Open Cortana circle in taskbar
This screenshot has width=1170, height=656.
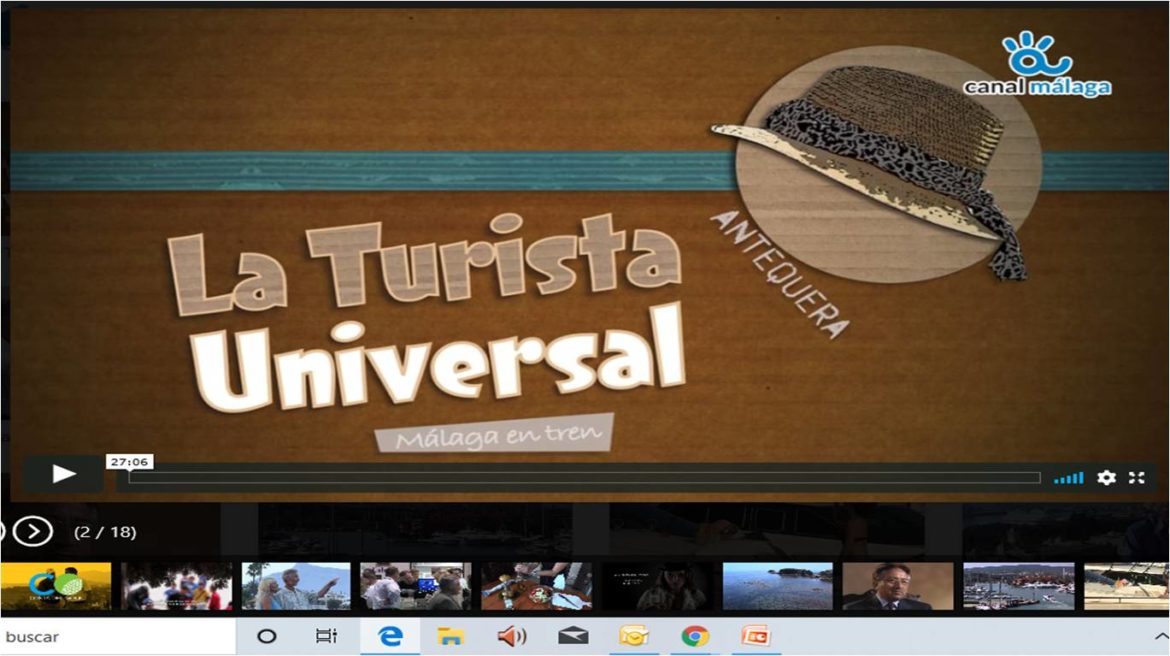click(x=266, y=637)
